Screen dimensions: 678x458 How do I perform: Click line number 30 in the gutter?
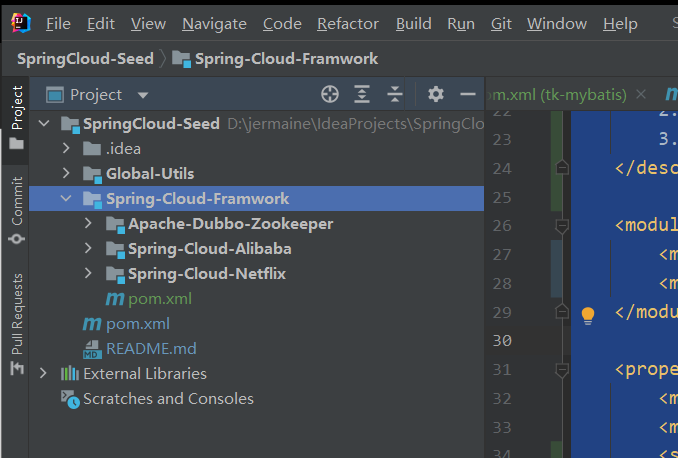click(x=502, y=341)
